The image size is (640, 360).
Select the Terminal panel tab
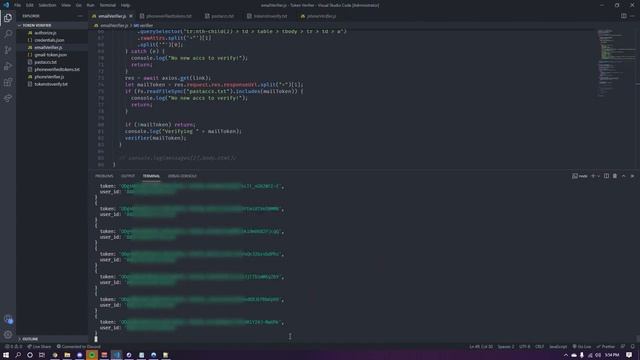point(151,176)
